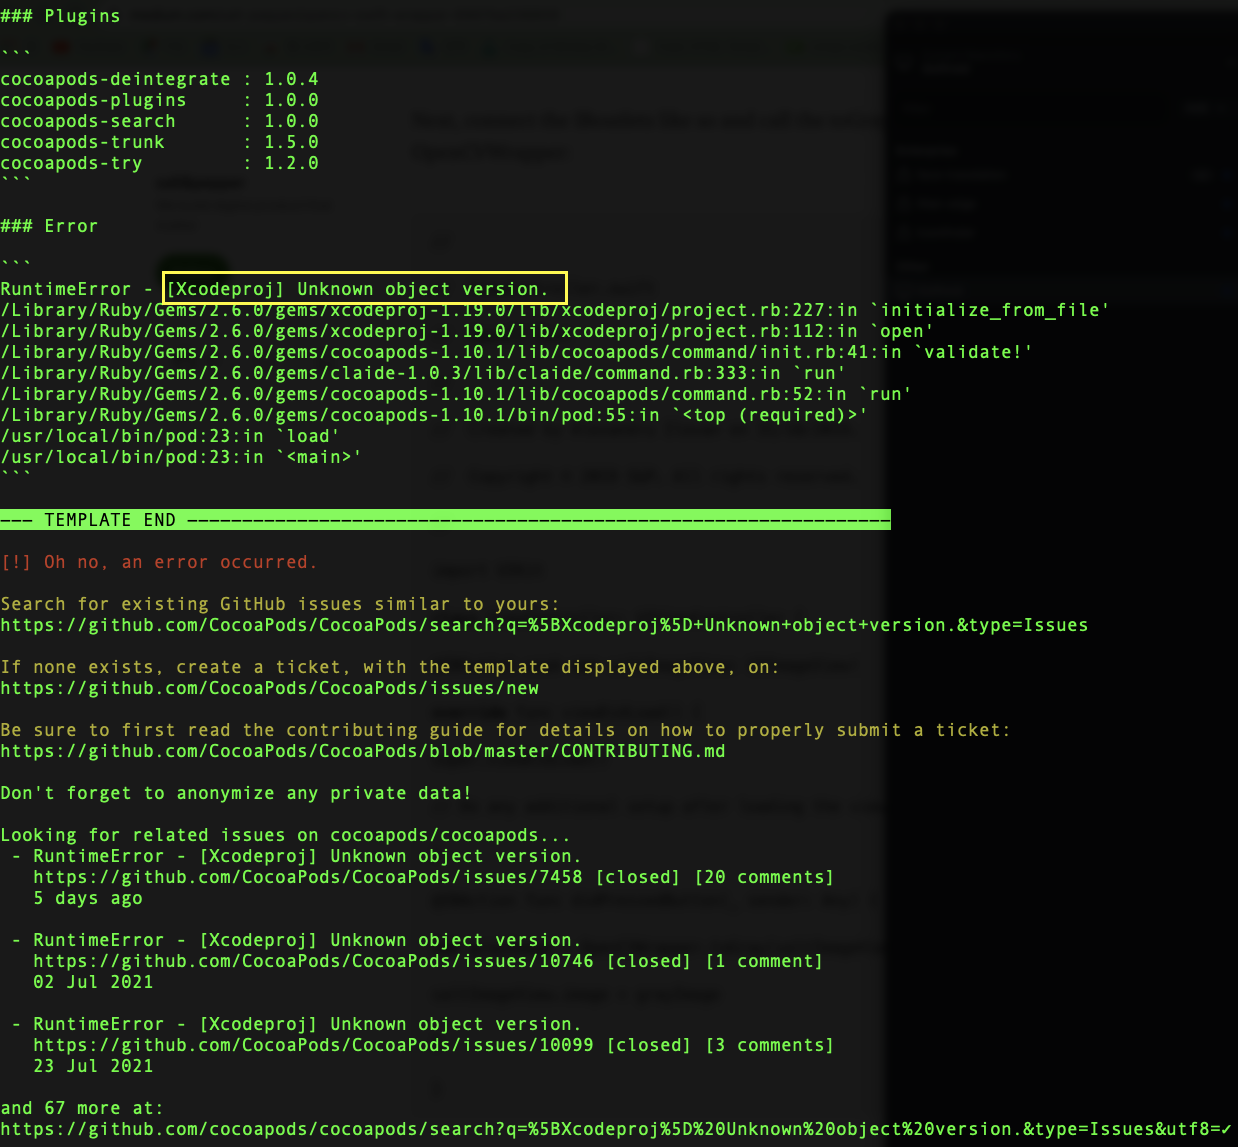
Task: Click the 'cocoapods-try : 1.2.0' line
Action: click(x=159, y=163)
